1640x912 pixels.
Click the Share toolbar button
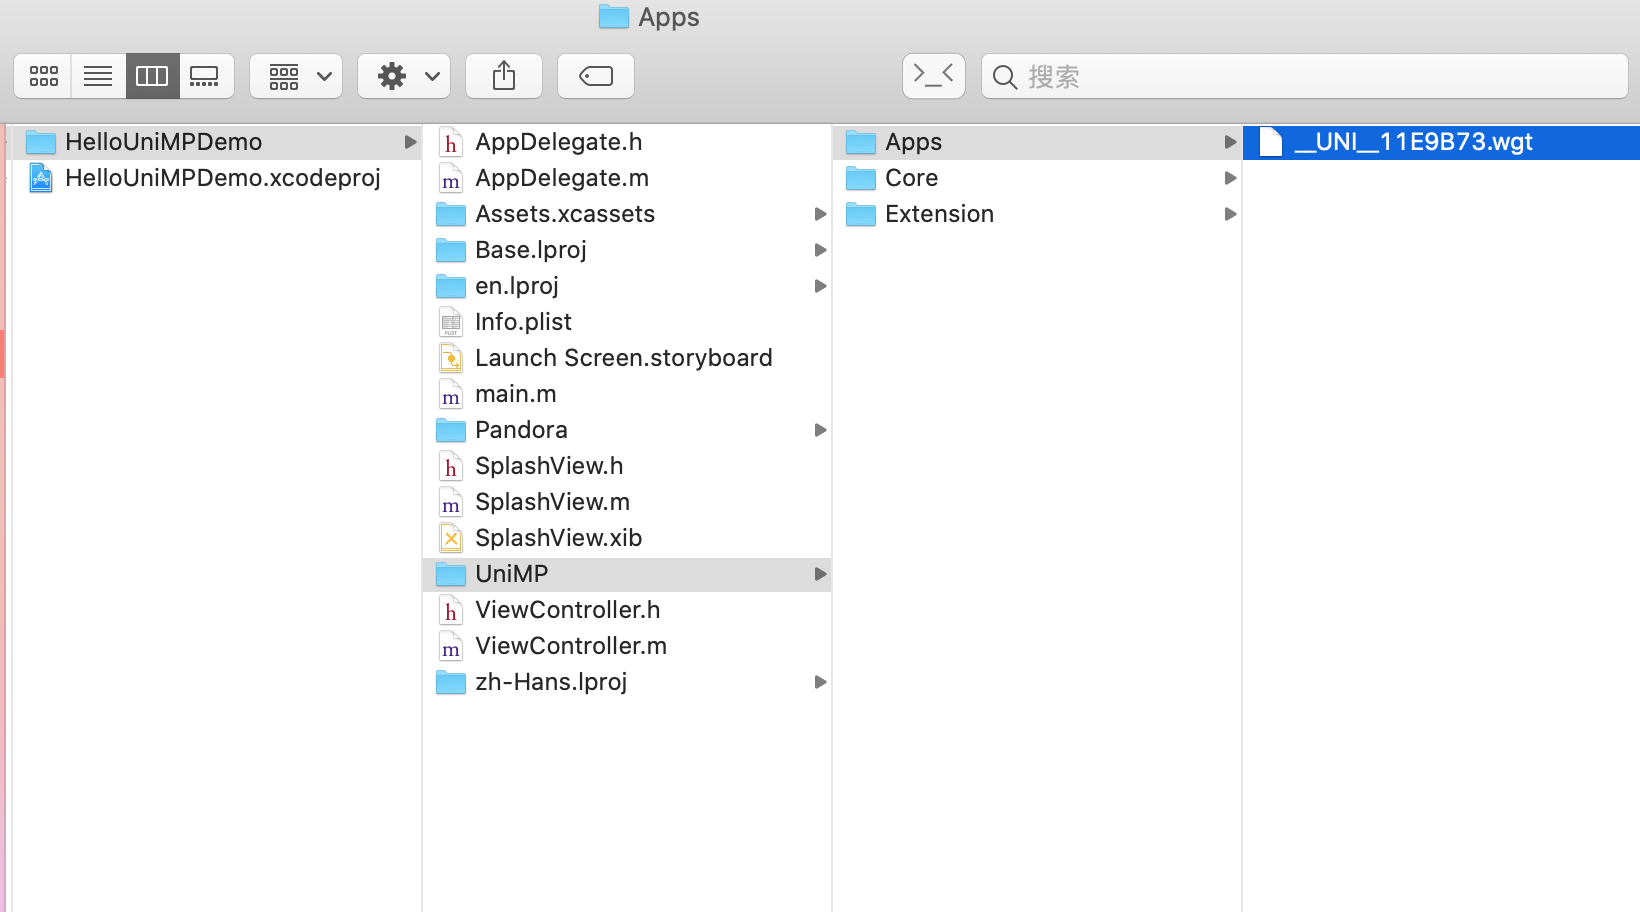pyautogui.click(x=504, y=76)
